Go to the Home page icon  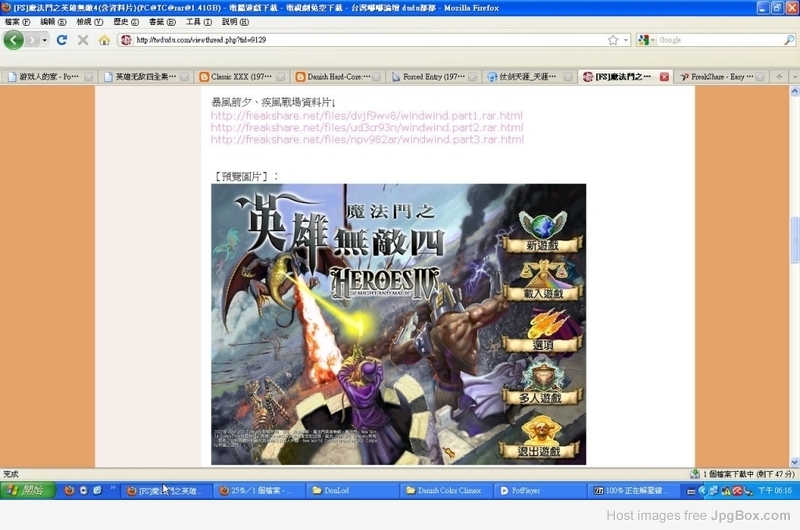pos(104,40)
